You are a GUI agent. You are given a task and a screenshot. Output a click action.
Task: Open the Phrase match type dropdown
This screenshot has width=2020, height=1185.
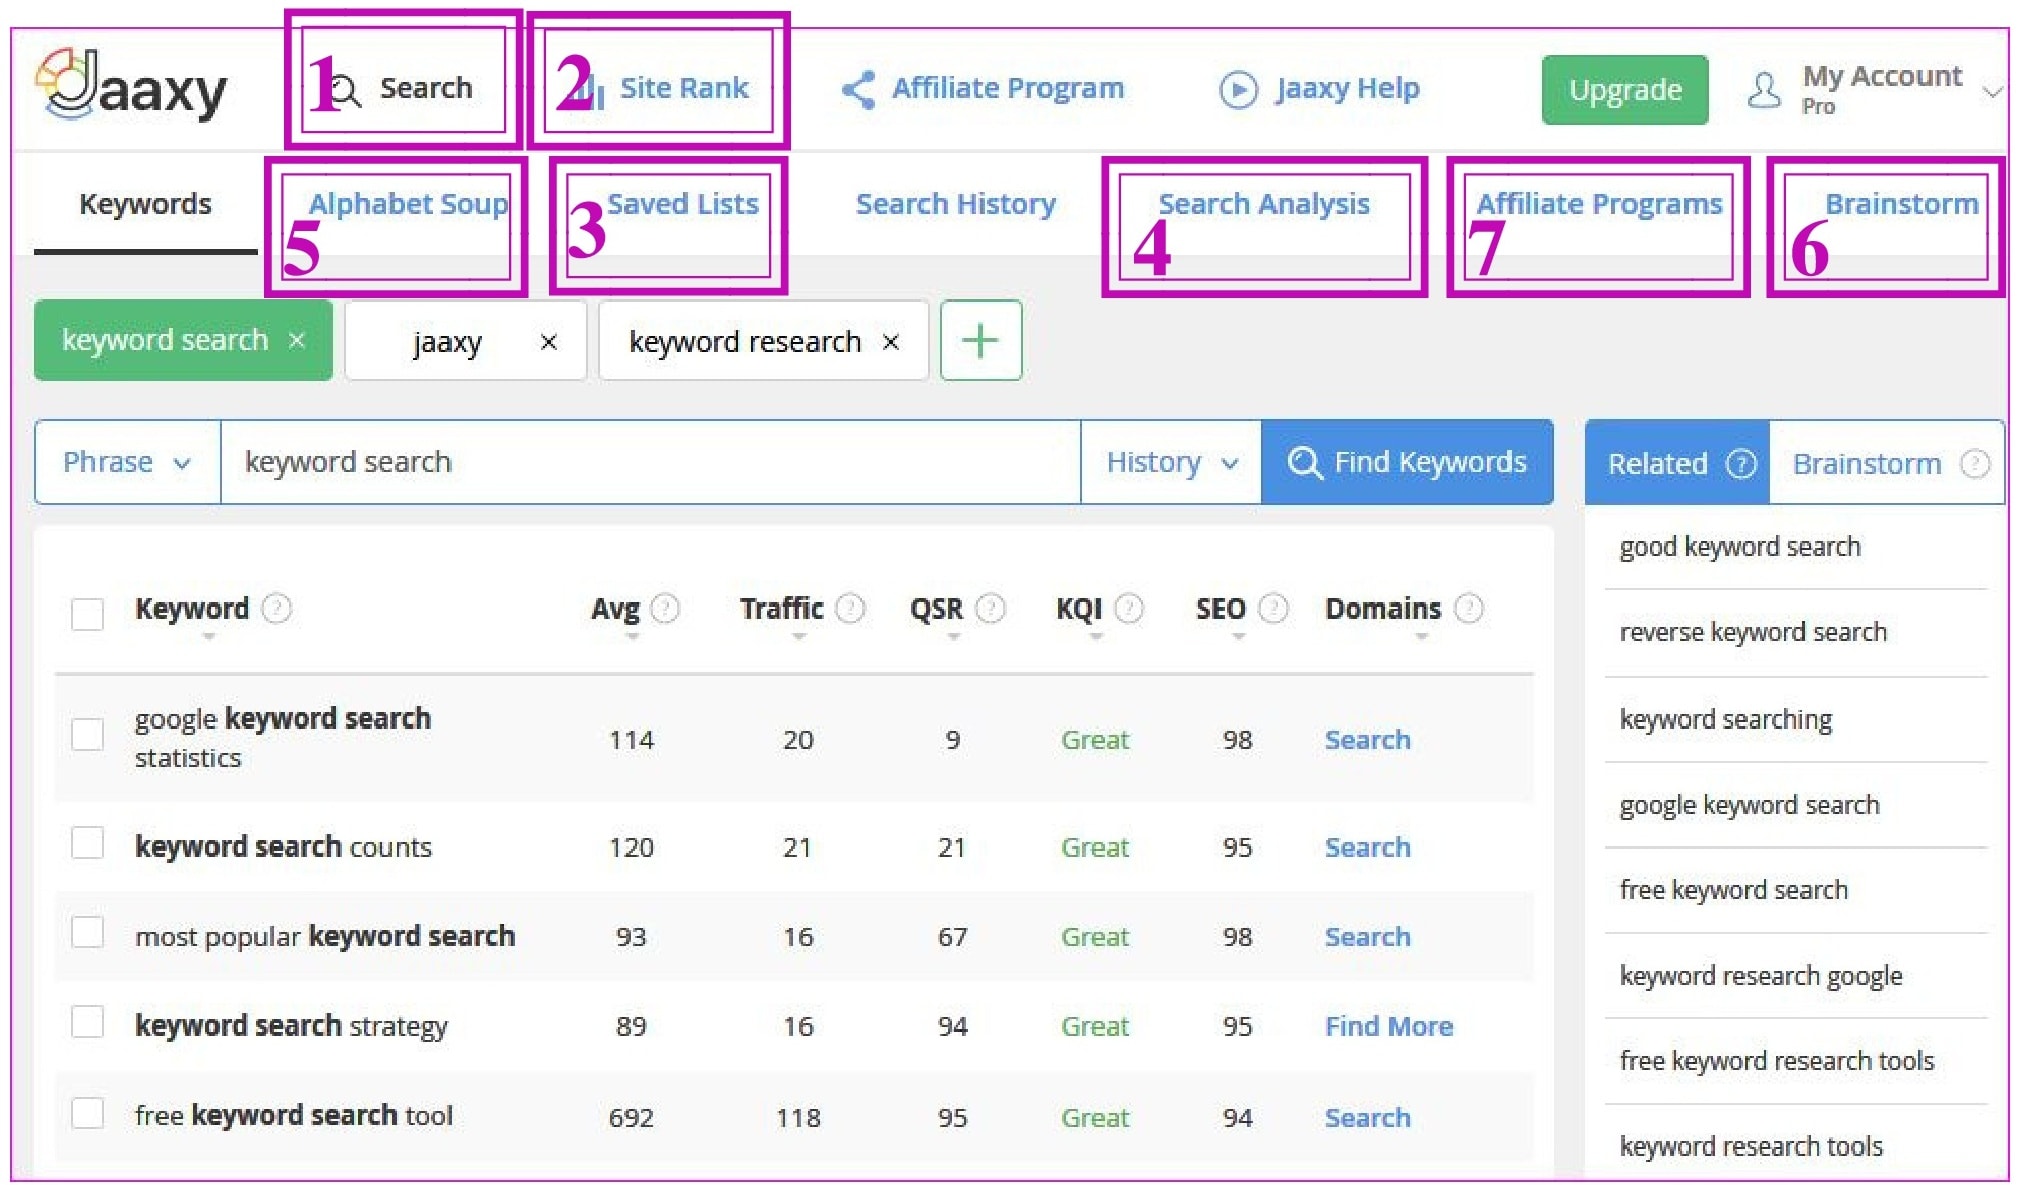click(128, 462)
